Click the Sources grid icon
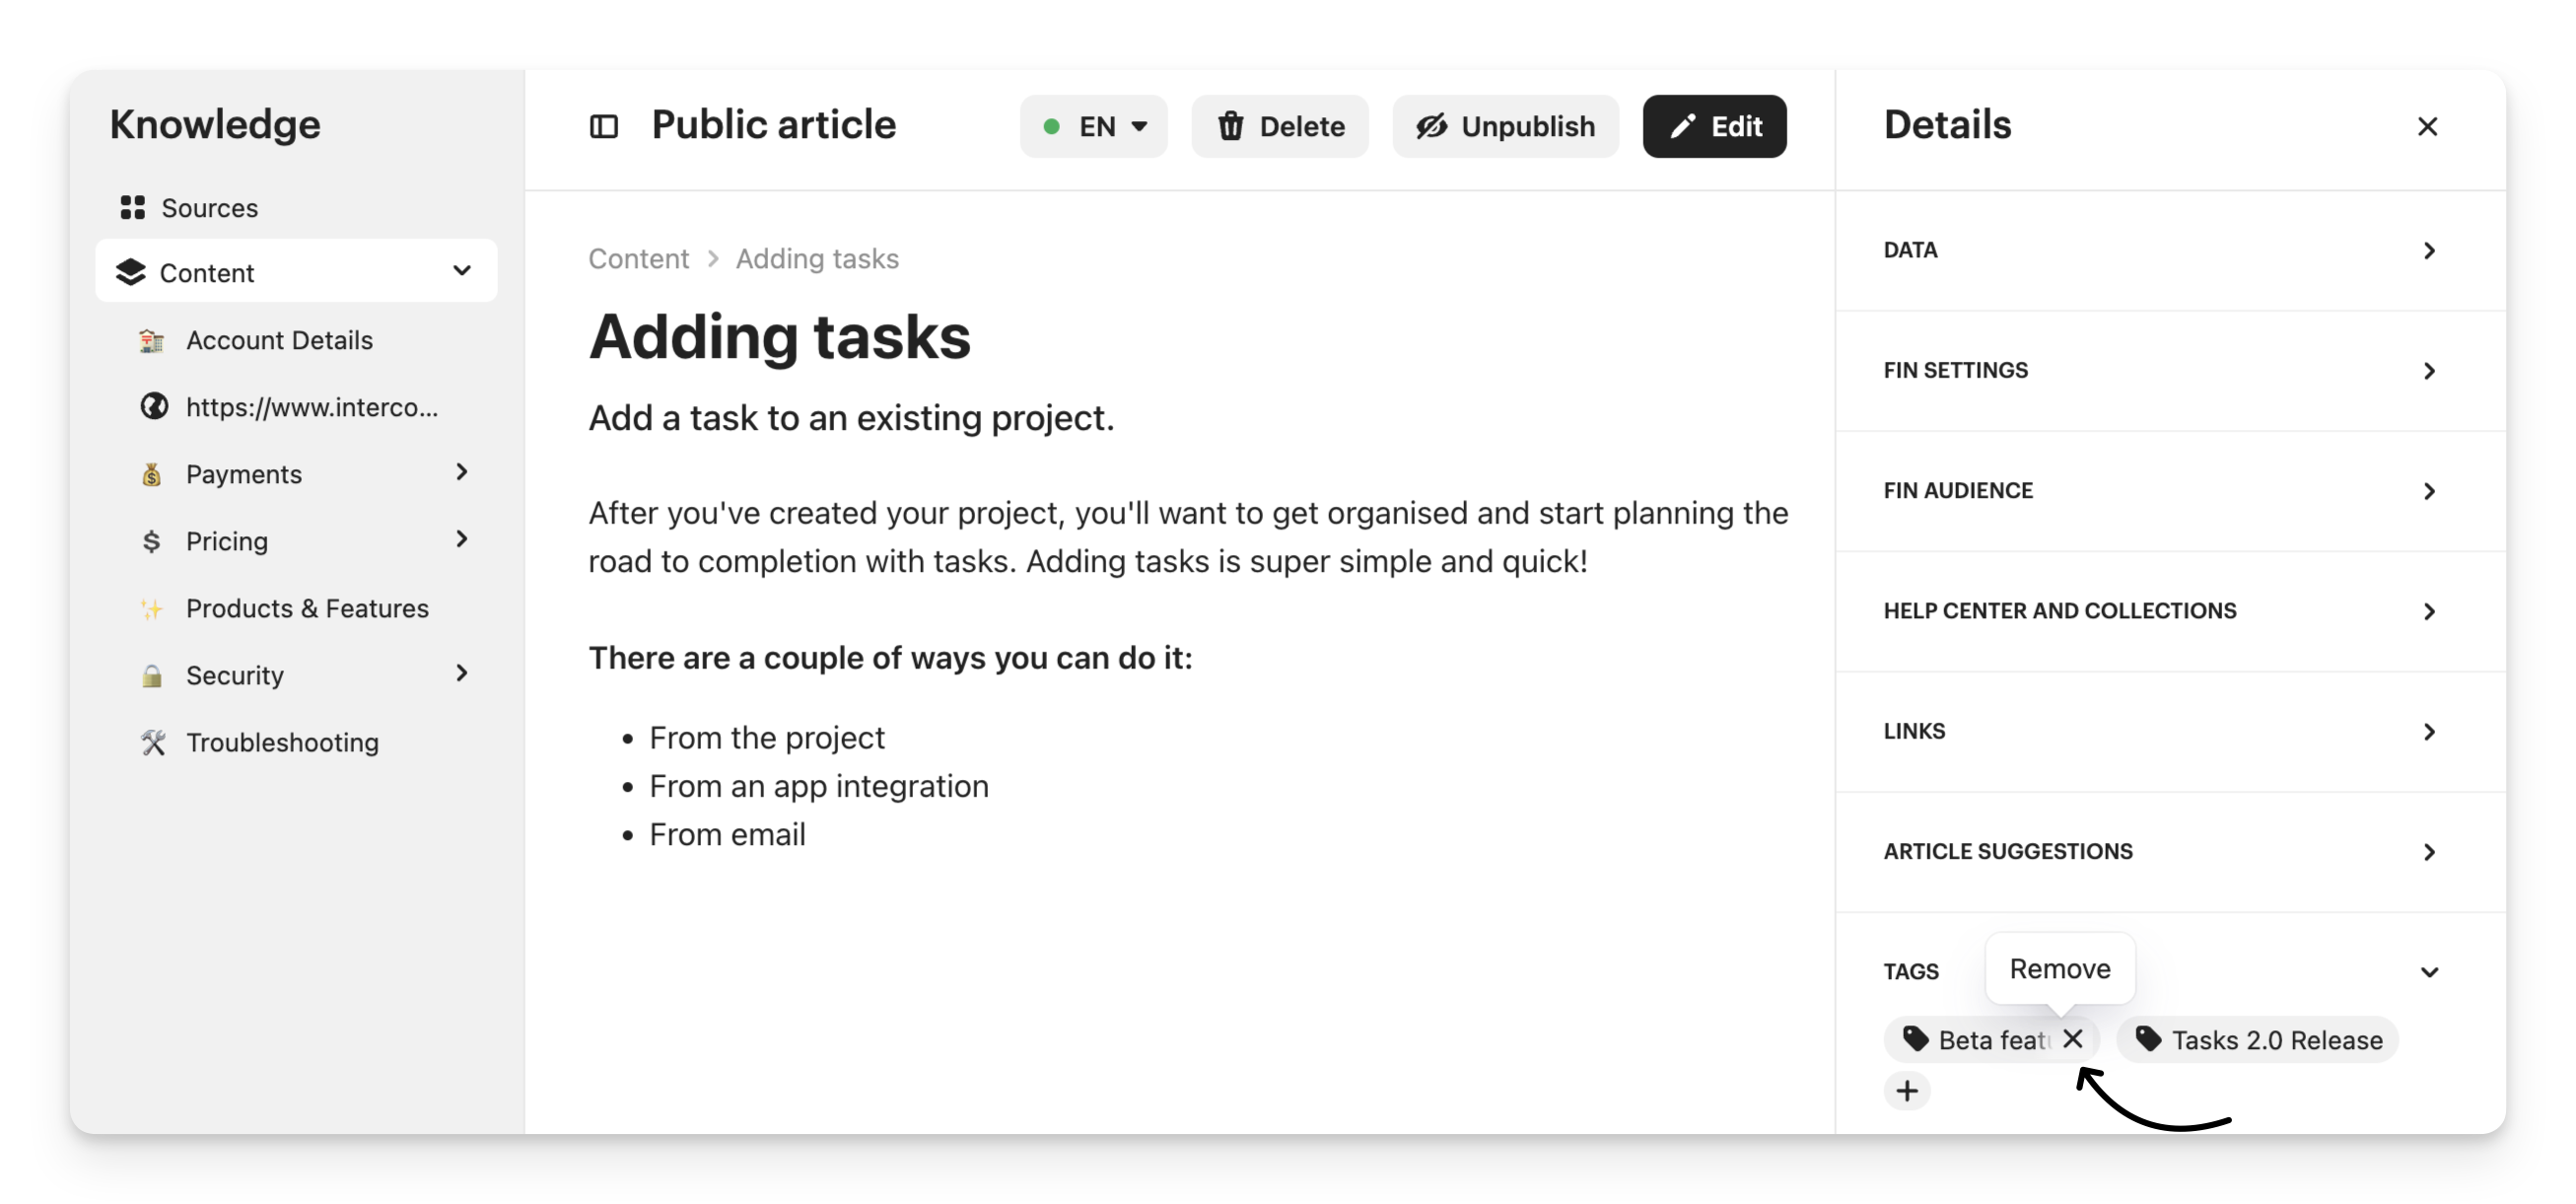This screenshot has width=2576, height=1204. tap(132, 207)
